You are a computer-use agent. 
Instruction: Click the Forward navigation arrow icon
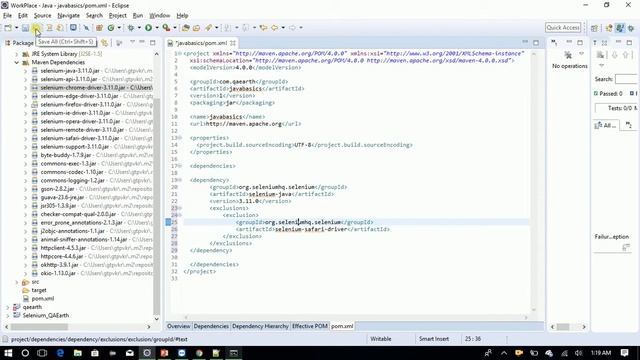[x=292, y=28]
